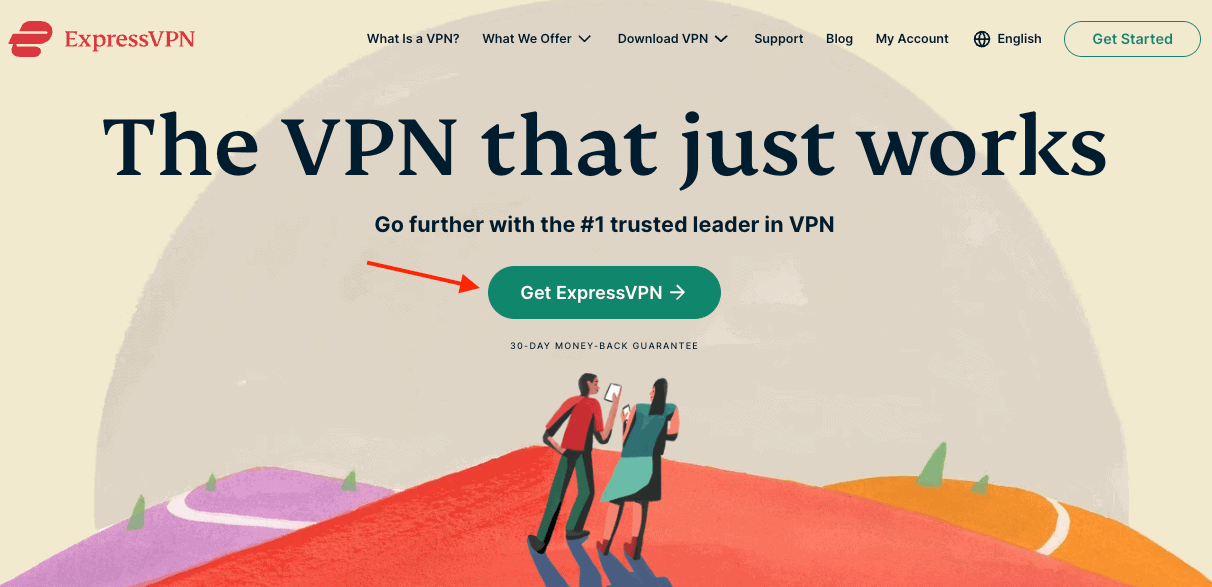Click the globe language icon

pyautogui.click(x=982, y=39)
